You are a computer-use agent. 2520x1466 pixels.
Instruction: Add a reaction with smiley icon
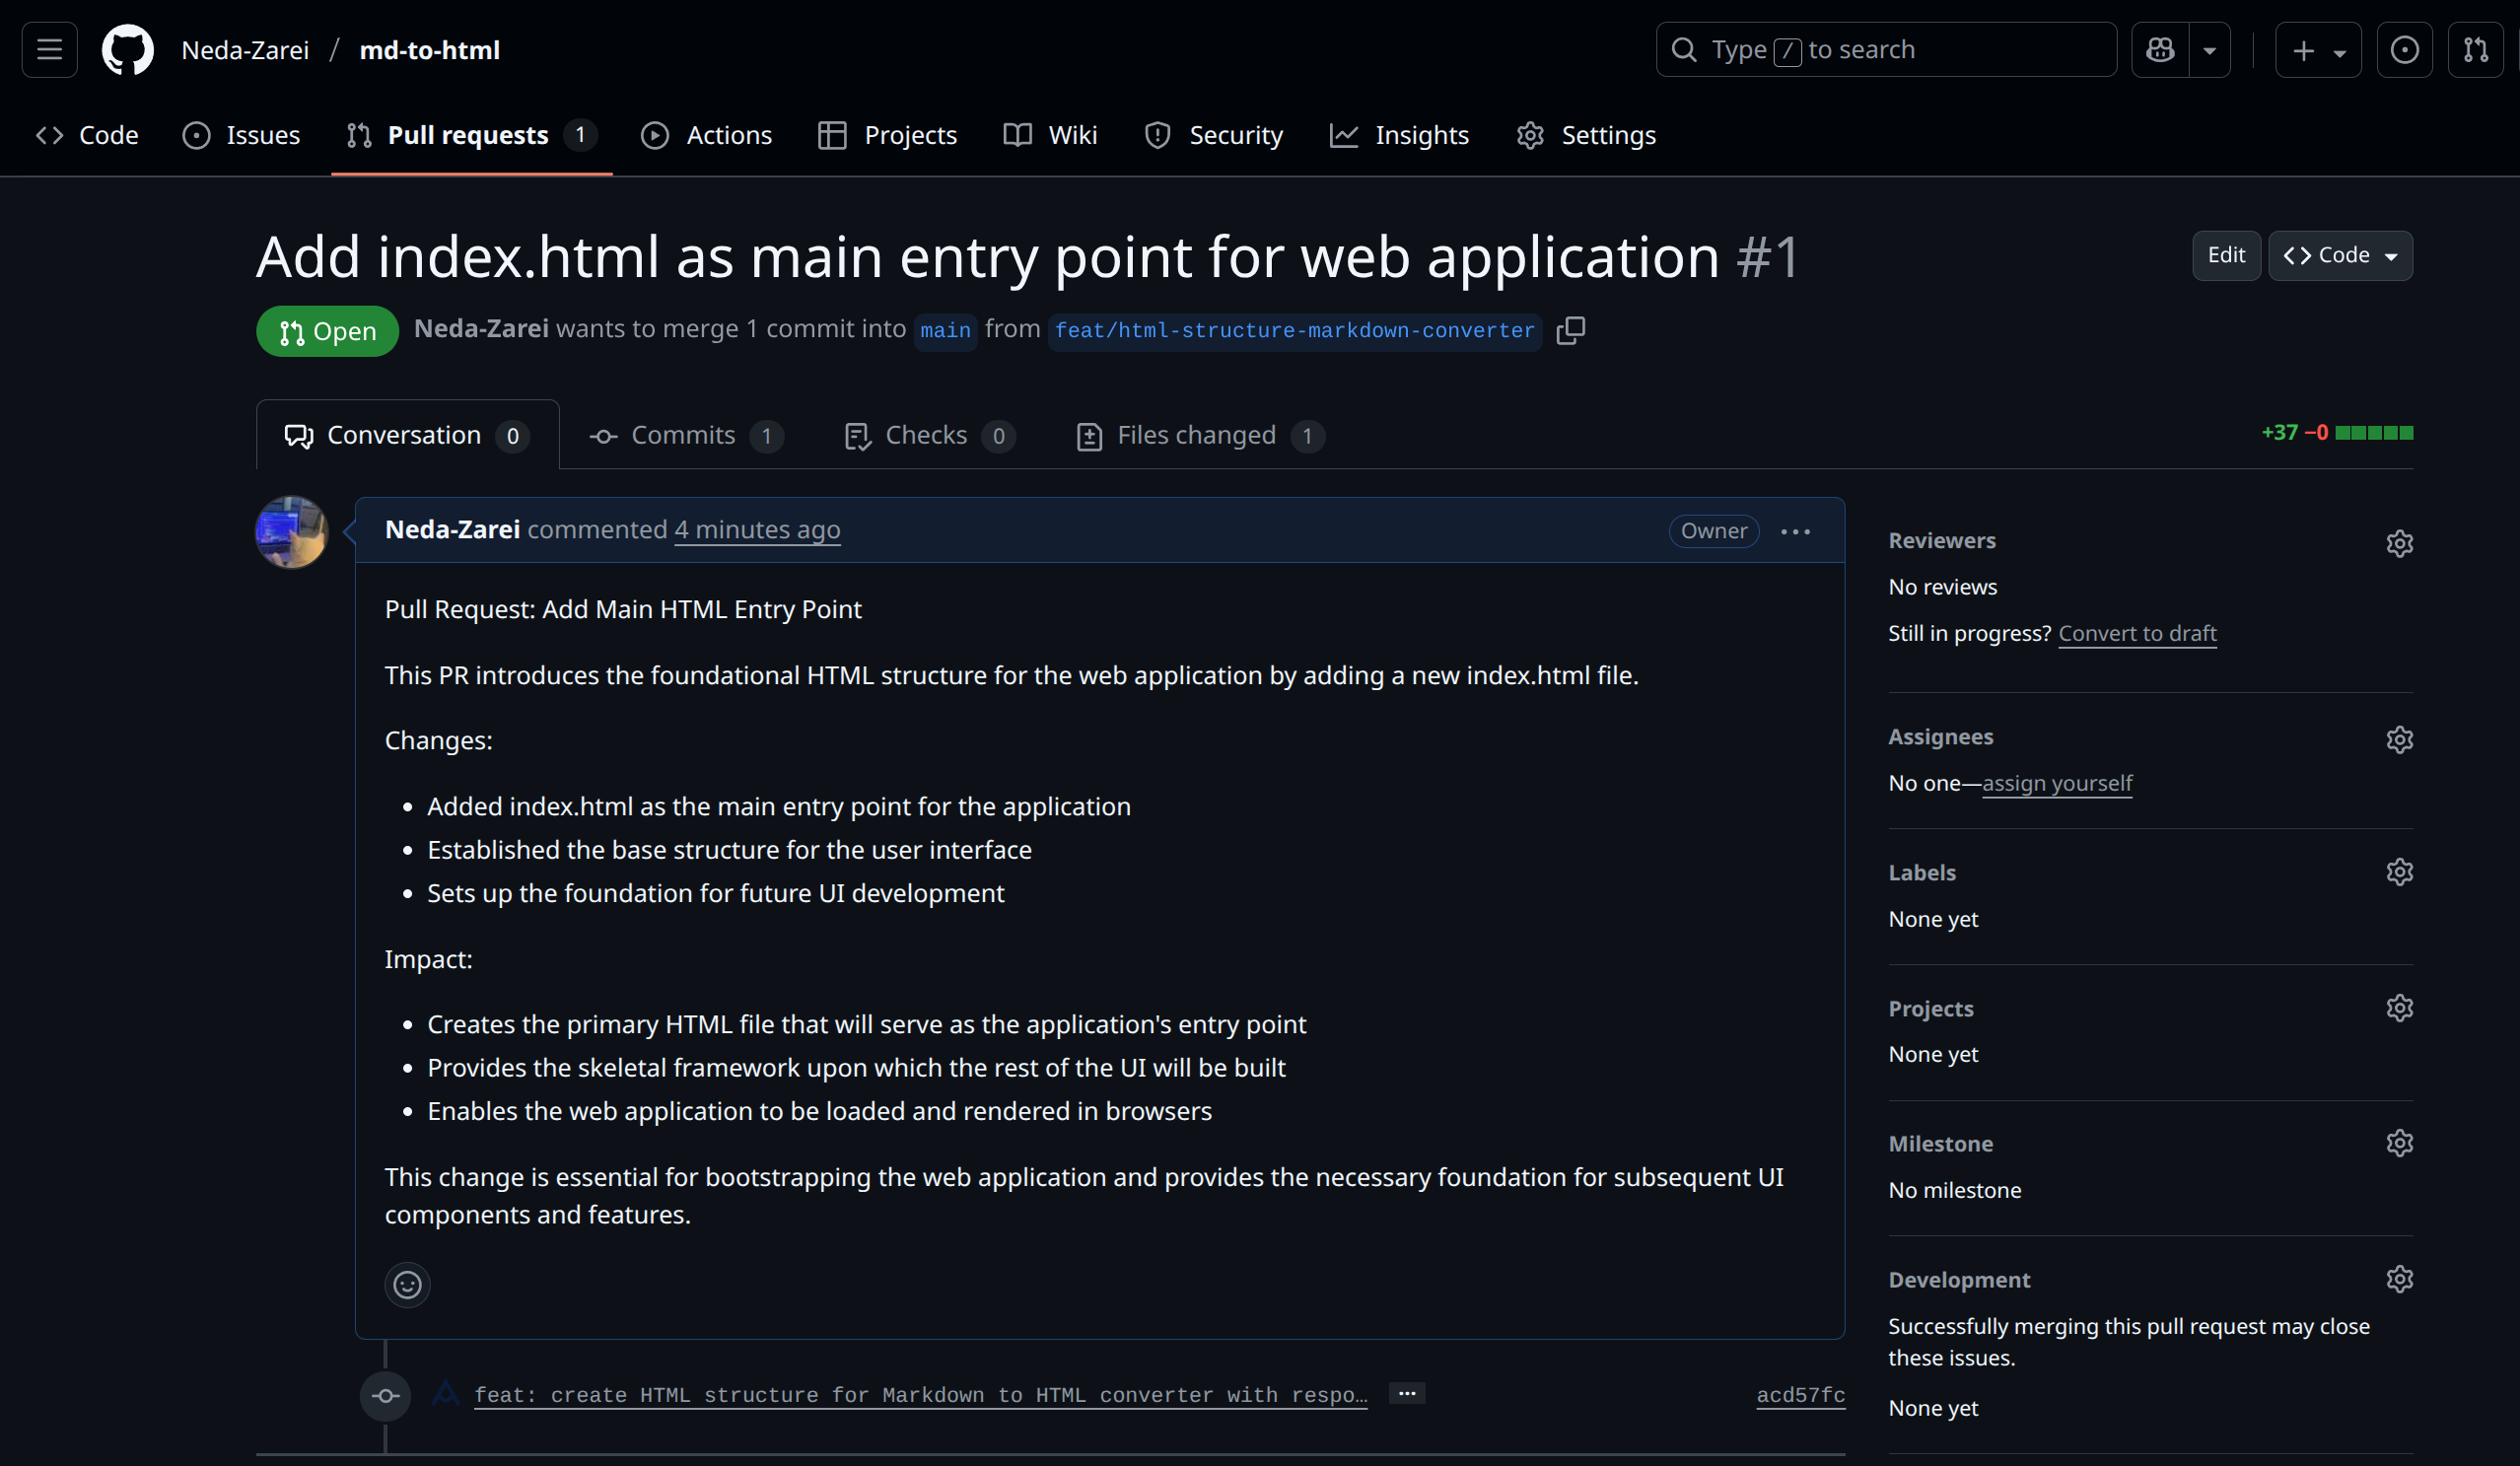407,1284
